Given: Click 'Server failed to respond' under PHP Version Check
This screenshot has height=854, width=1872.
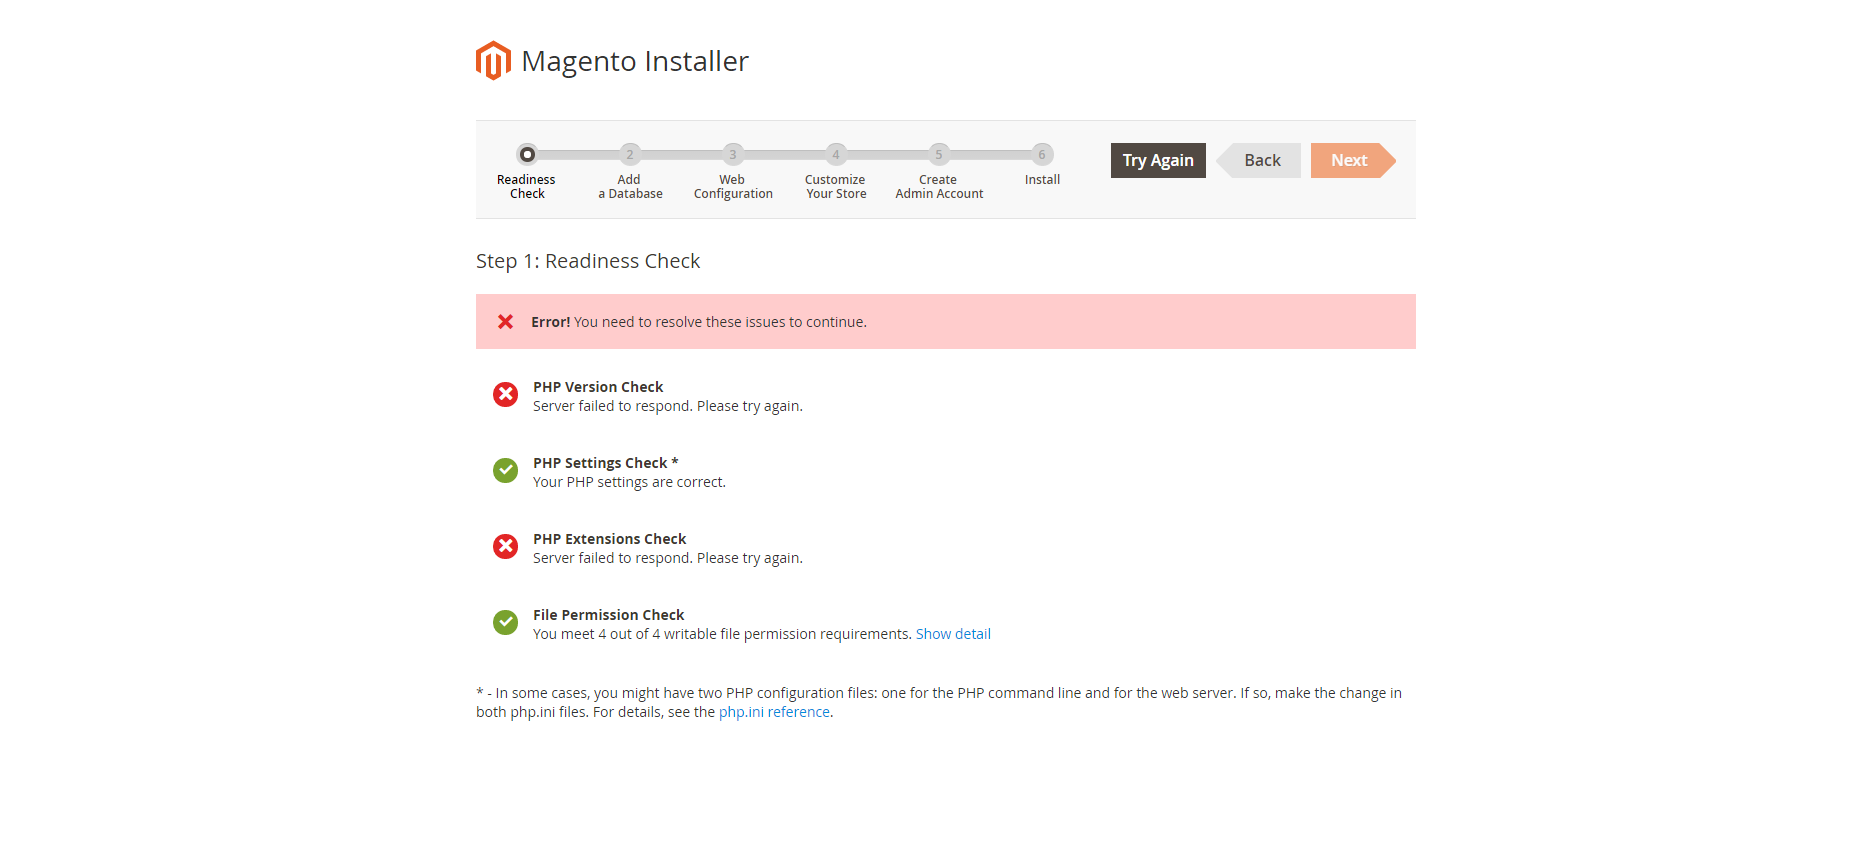Looking at the screenshot, I should click(x=668, y=406).
